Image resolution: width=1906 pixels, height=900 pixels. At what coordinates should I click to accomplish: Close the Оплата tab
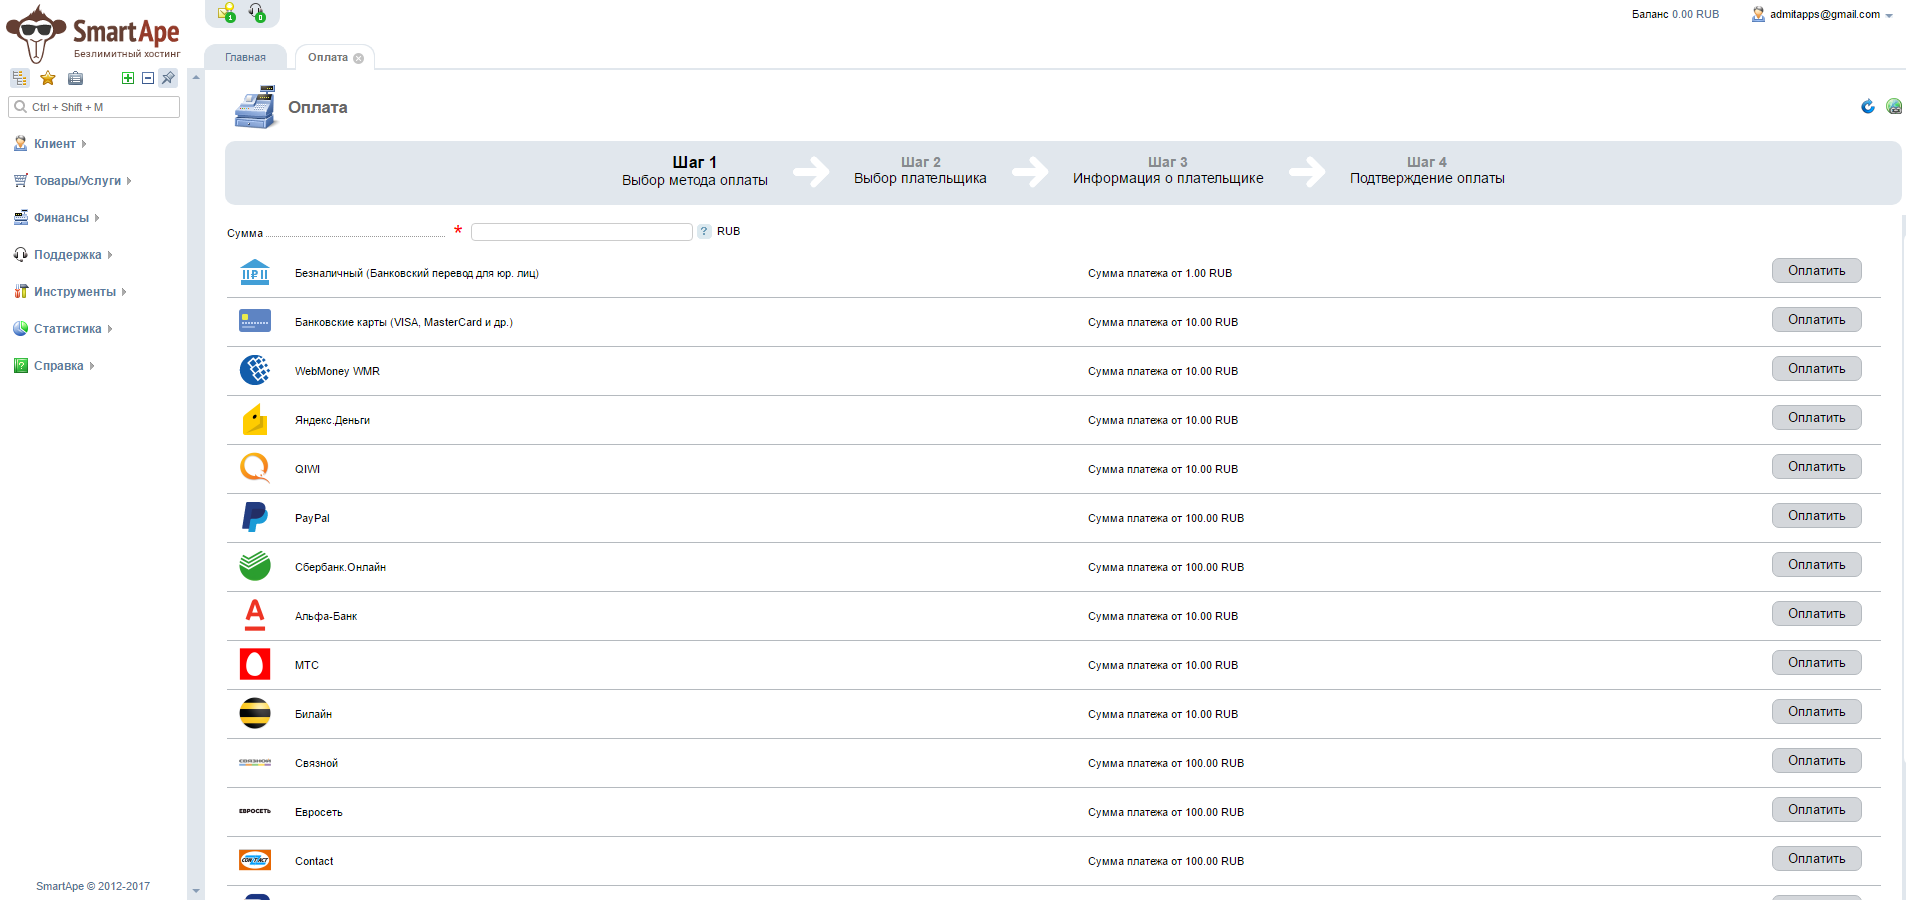pyautogui.click(x=359, y=58)
